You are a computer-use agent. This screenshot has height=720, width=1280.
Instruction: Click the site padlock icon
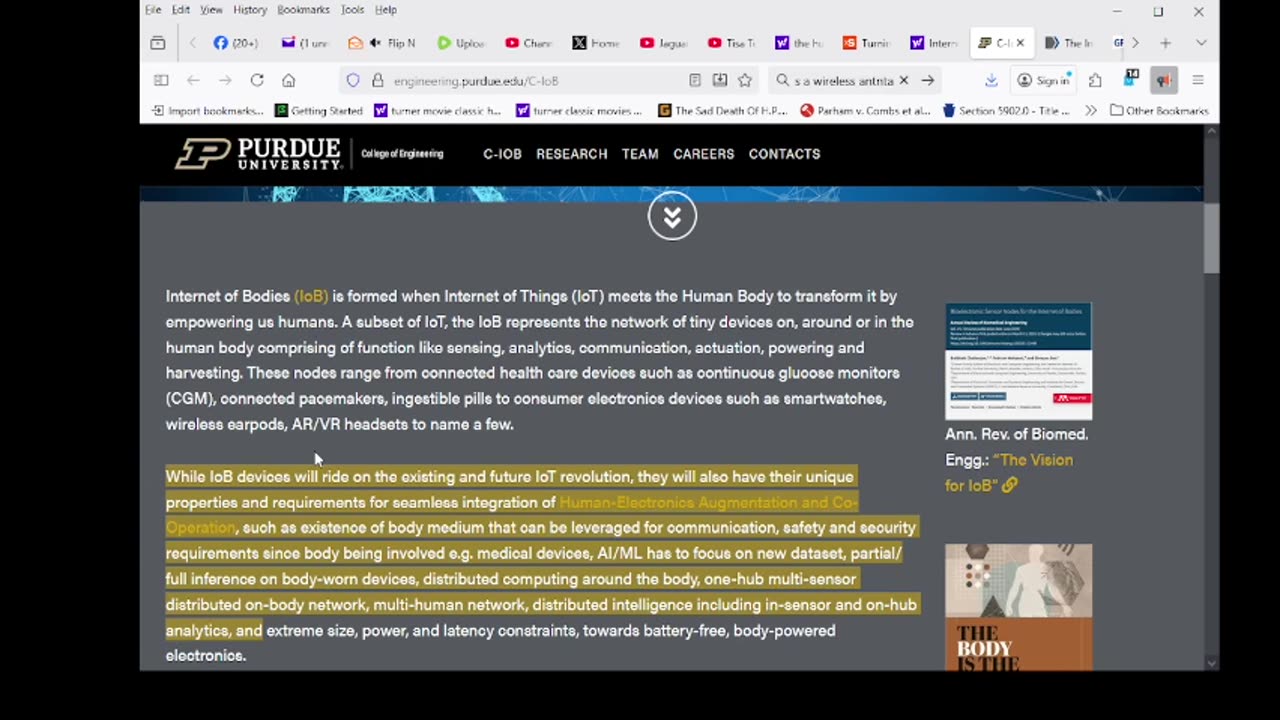click(377, 80)
